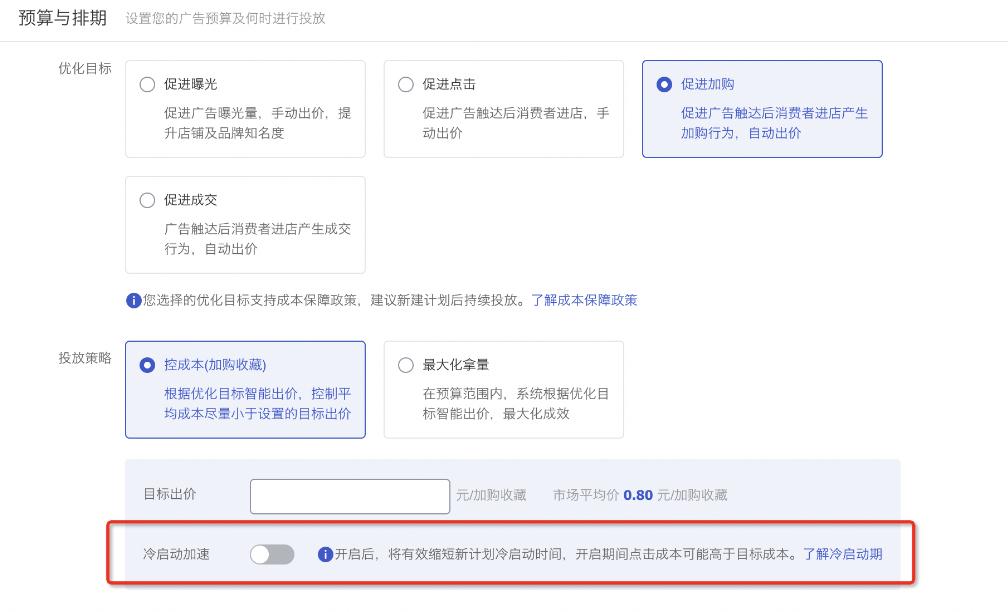The image size is (1008, 612).
Task: Choose the 促进点击 radio option
Action: 406,85
